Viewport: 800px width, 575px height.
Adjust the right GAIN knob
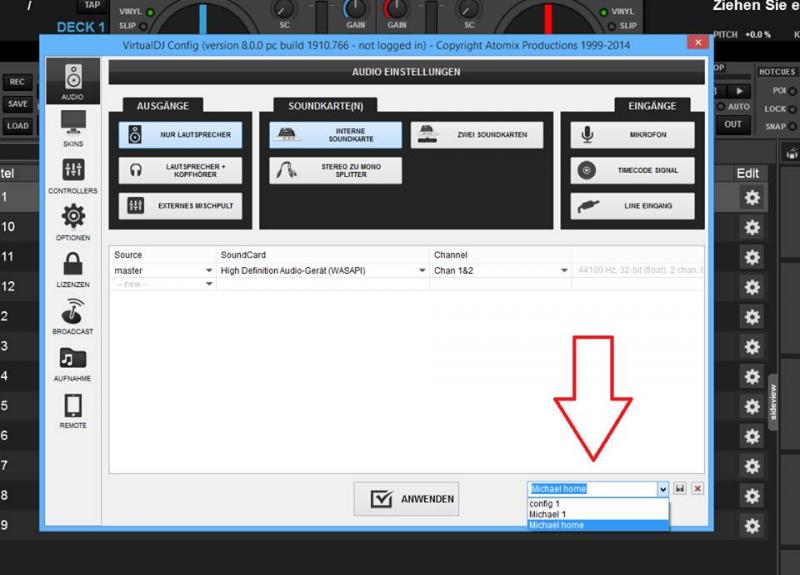click(x=396, y=9)
